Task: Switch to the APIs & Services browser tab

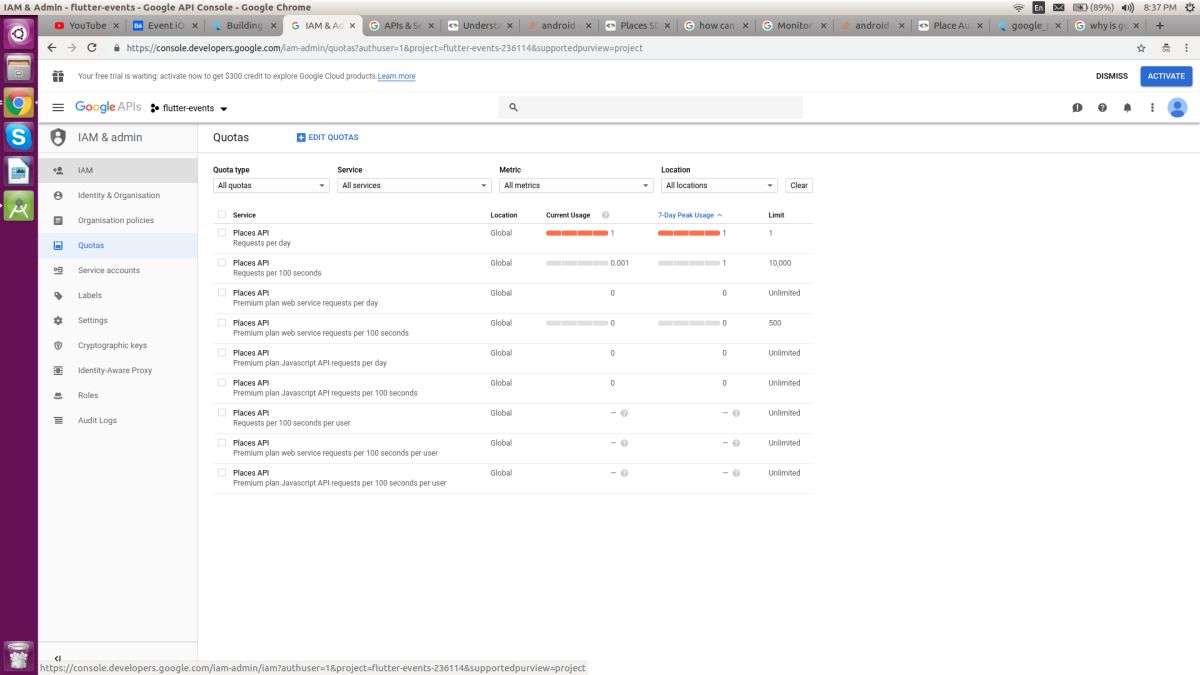Action: [x=402, y=25]
